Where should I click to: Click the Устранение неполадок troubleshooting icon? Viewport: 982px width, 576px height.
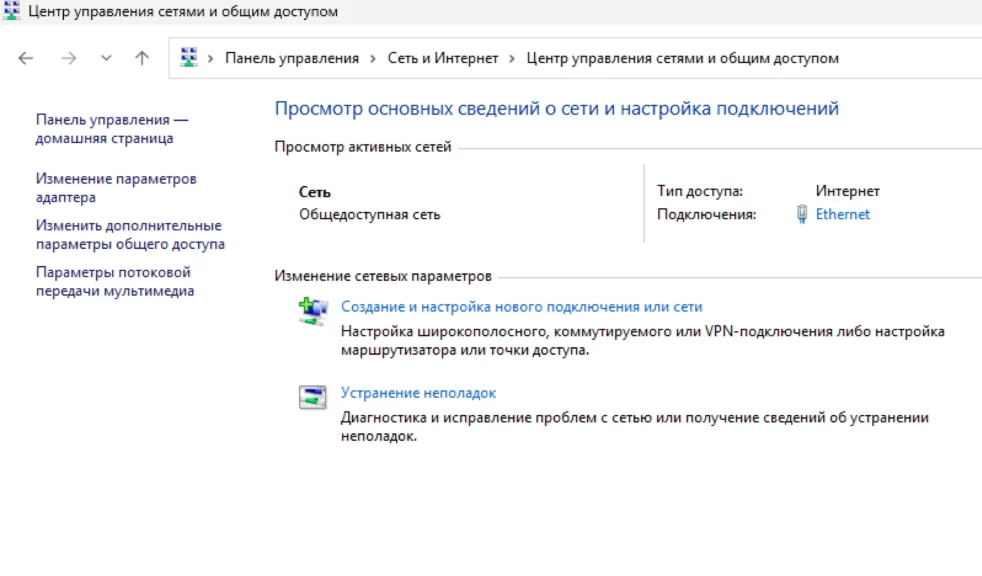point(313,397)
